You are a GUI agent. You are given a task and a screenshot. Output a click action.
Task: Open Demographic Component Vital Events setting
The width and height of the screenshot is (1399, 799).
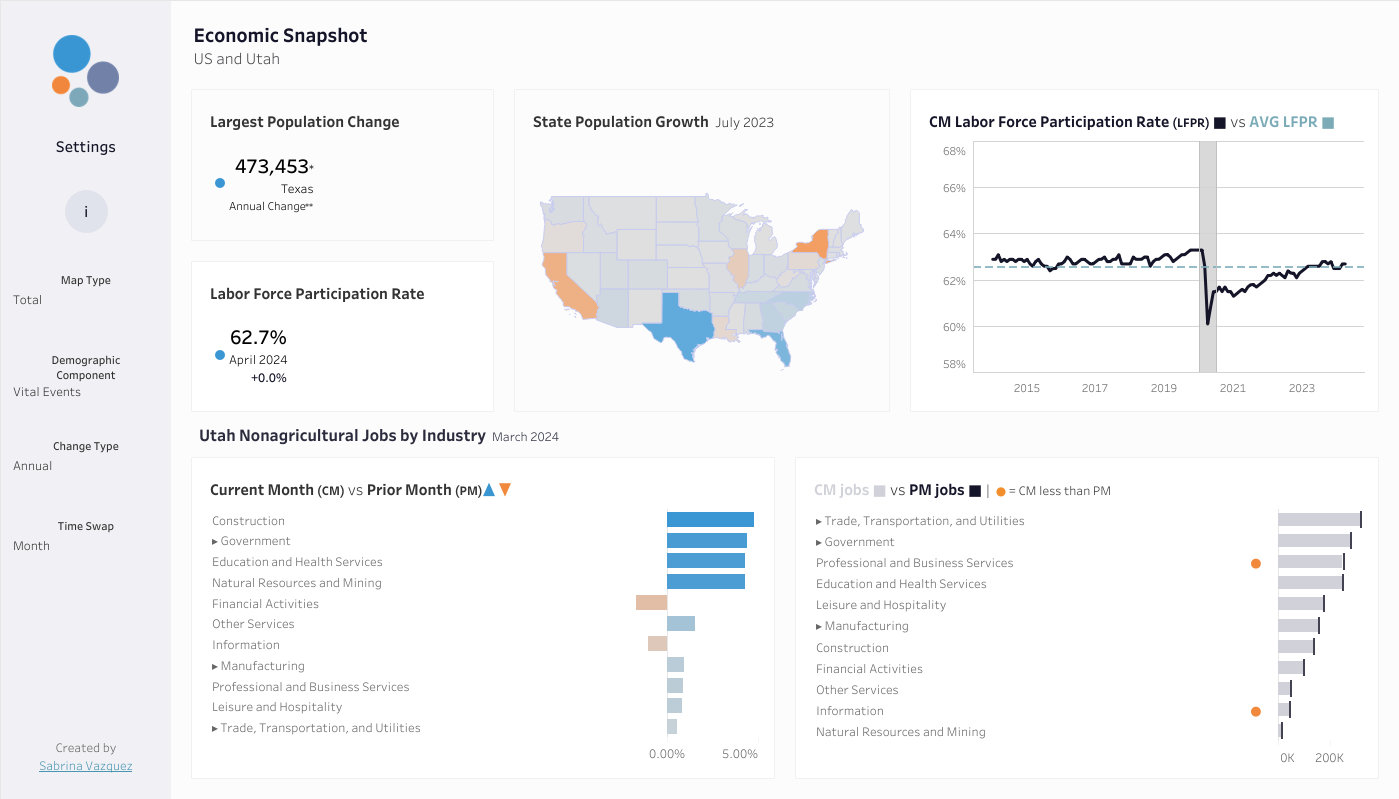(47, 392)
